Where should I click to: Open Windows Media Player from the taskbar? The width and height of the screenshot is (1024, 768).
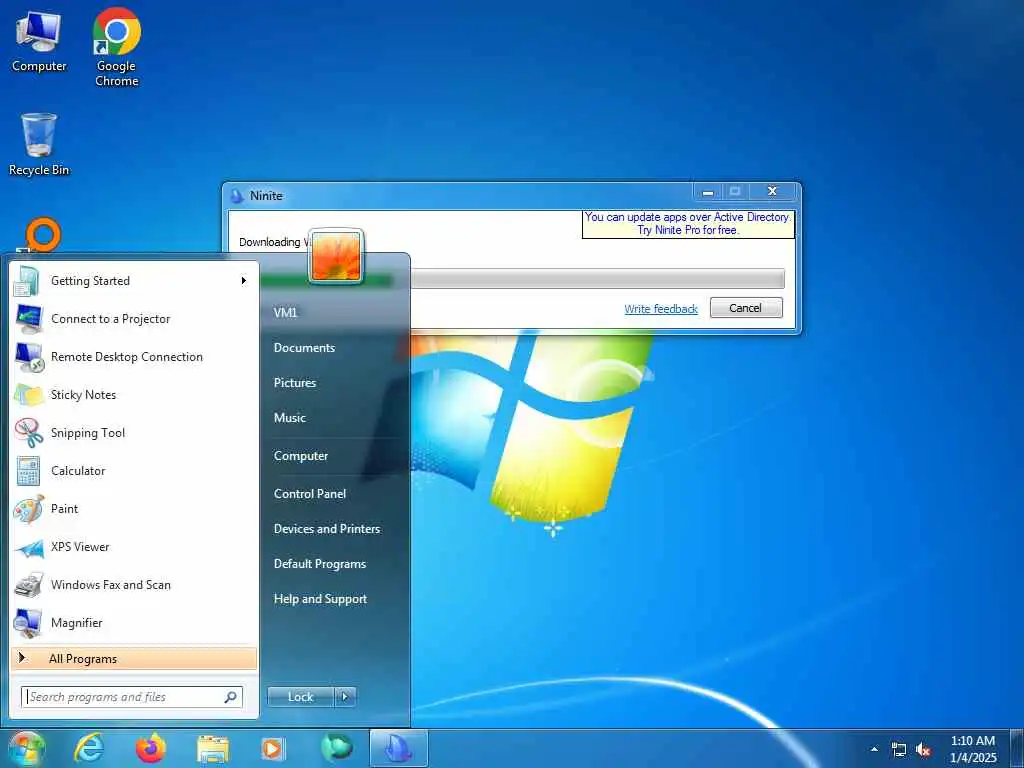272,748
